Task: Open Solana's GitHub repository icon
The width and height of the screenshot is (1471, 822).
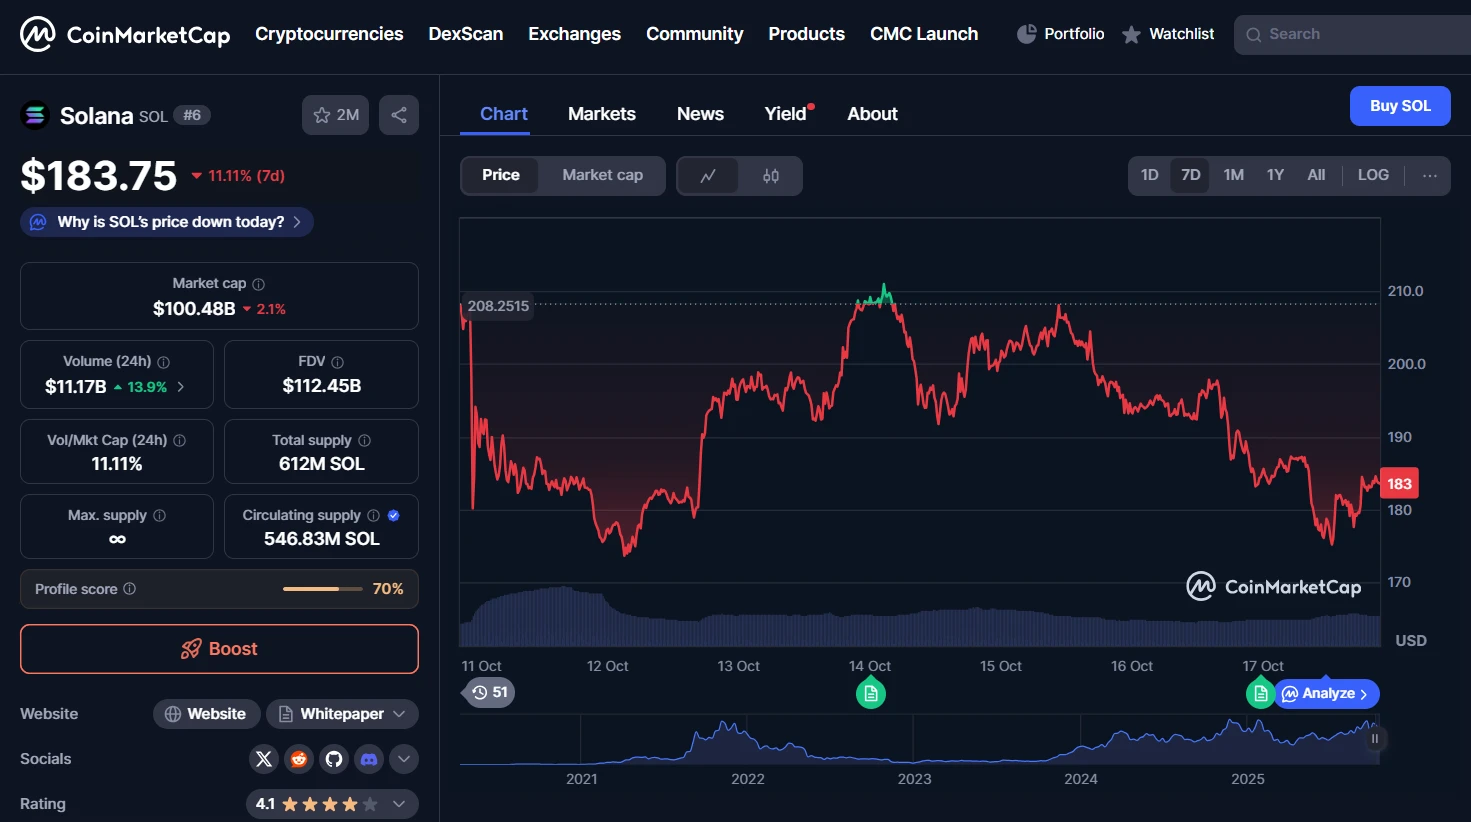Action: tap(334, 759)
